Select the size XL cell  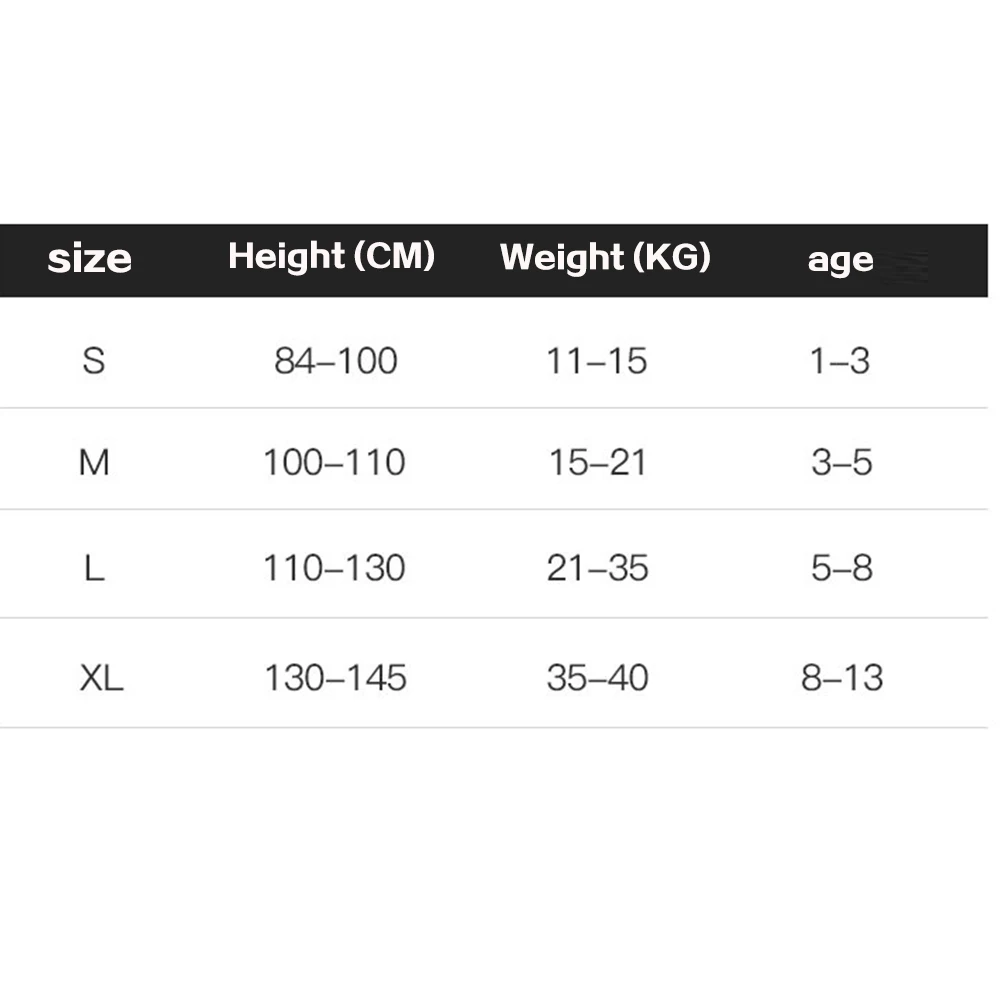101,678
